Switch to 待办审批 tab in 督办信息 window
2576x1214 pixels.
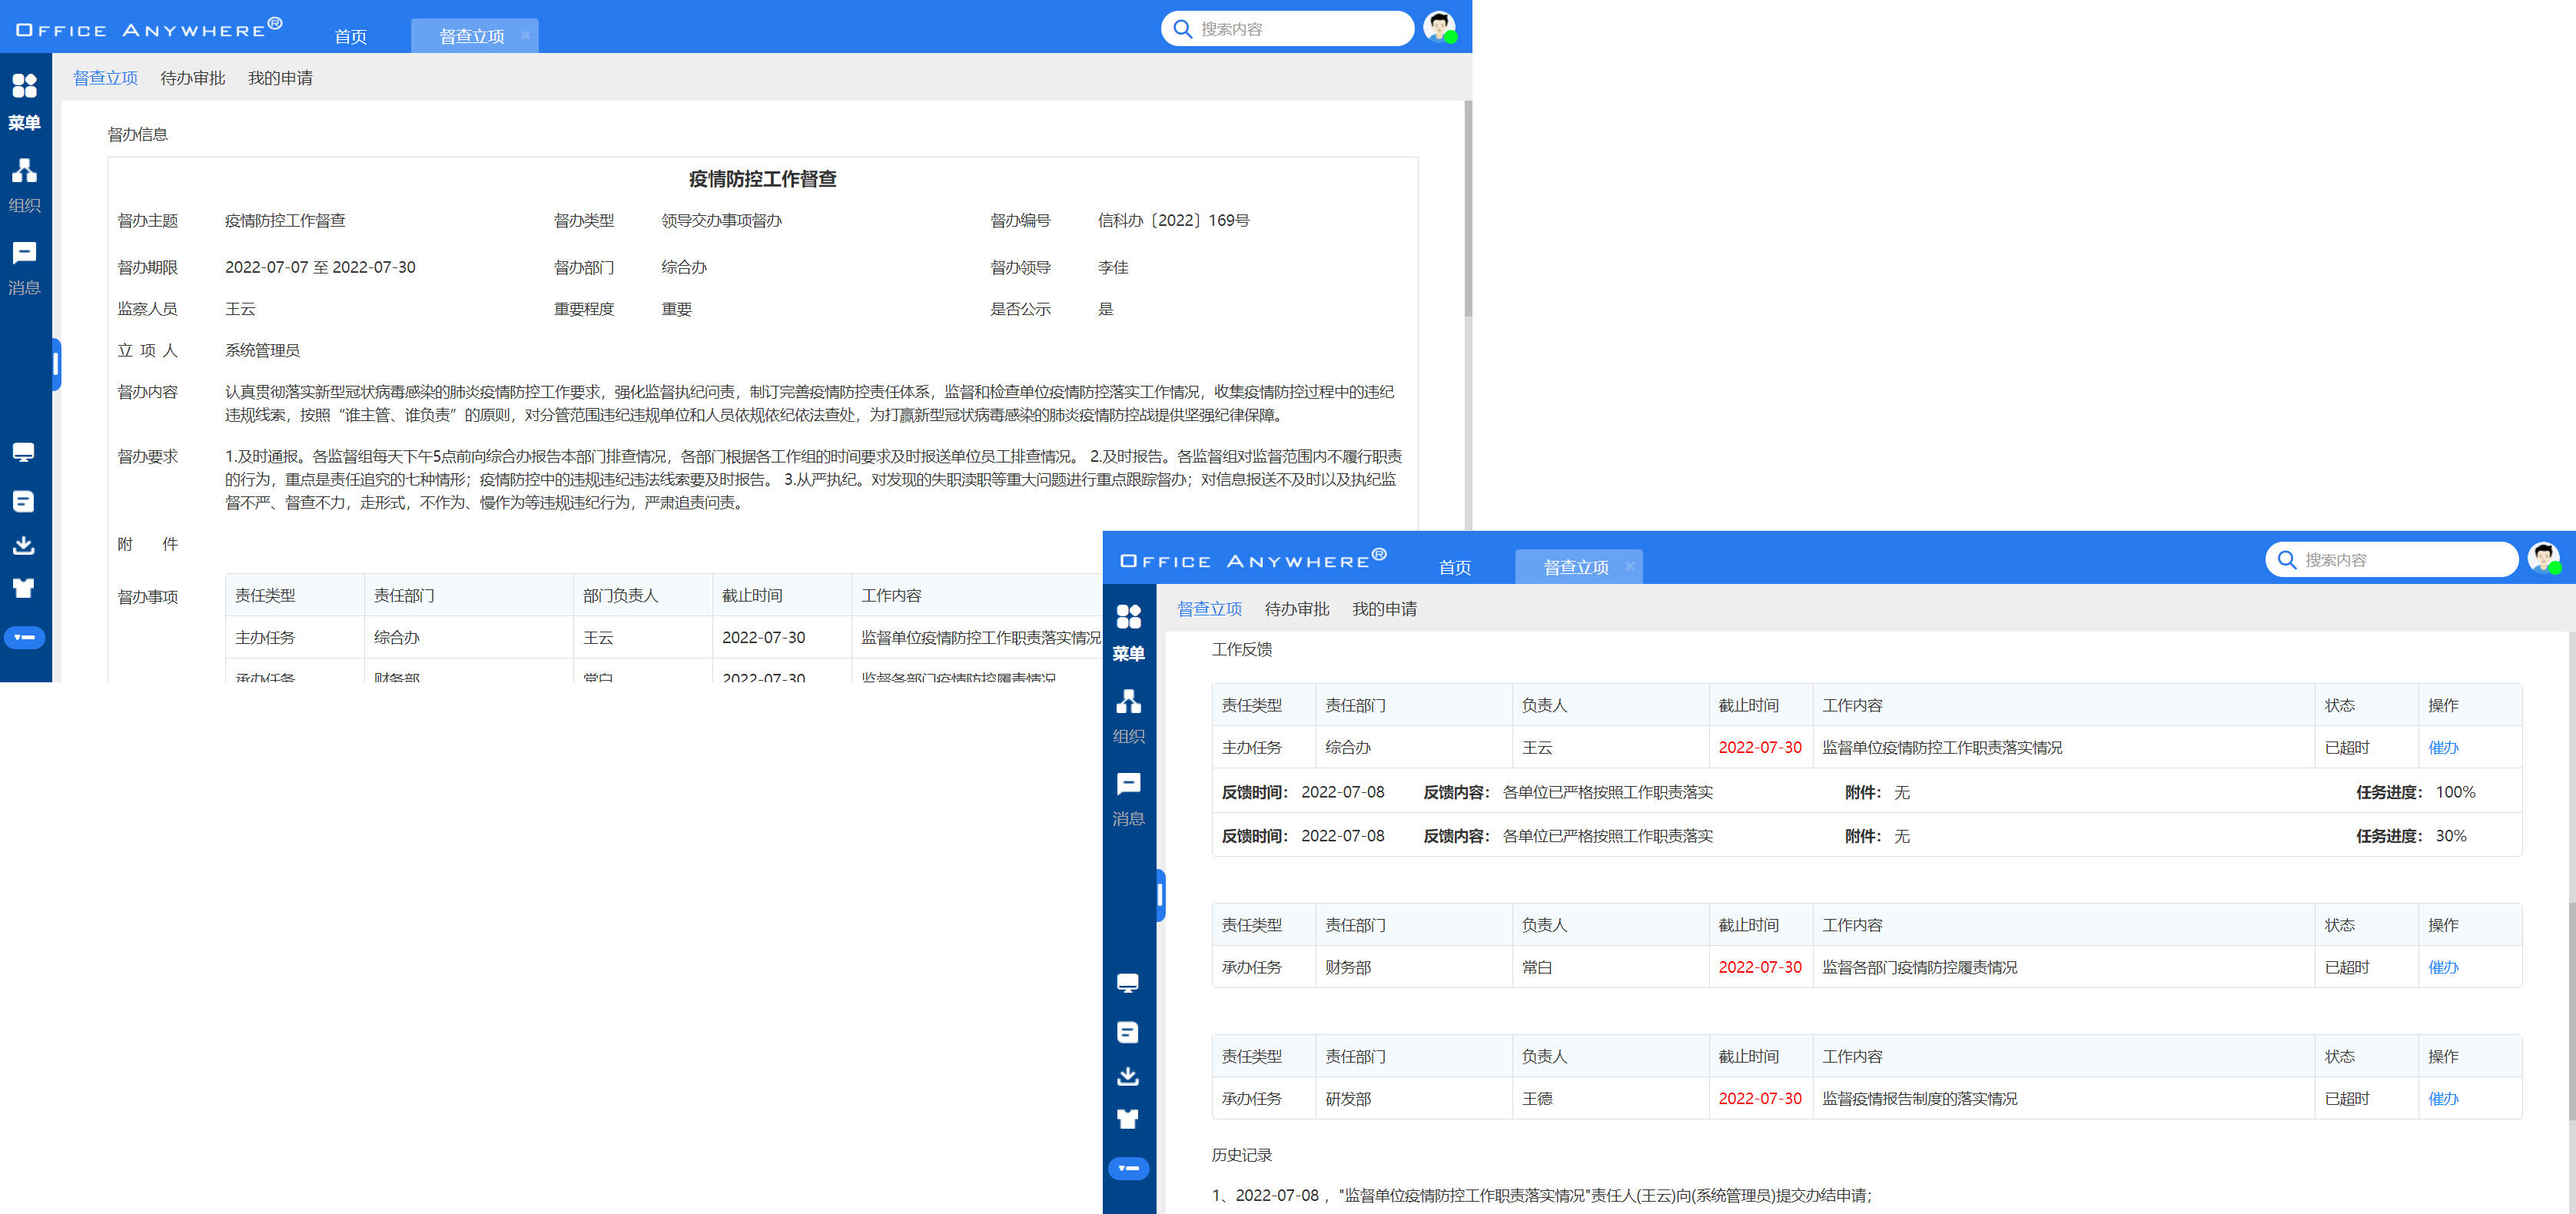[192, 78]
